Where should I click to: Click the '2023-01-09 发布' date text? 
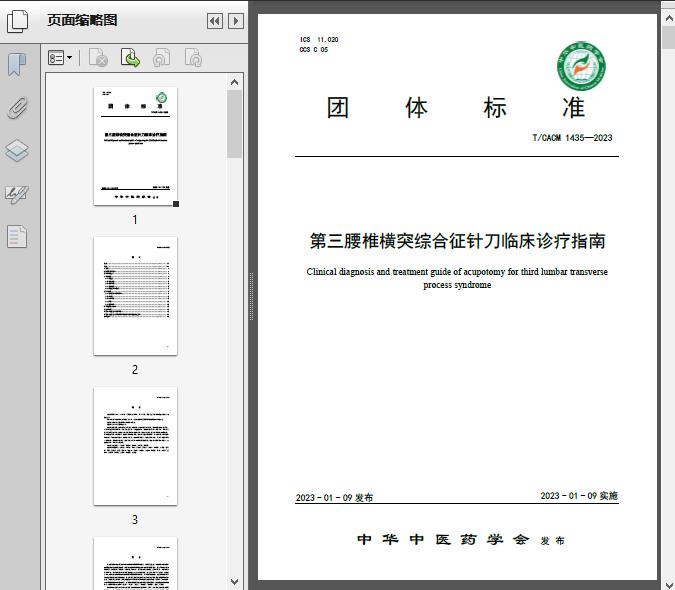pos(334,497)
